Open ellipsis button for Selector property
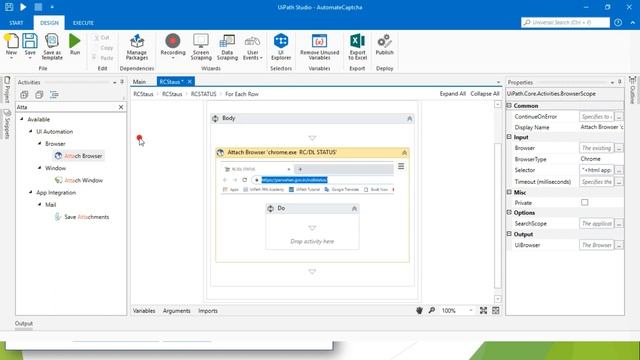 pyautogui.click(x=619, y=170)
